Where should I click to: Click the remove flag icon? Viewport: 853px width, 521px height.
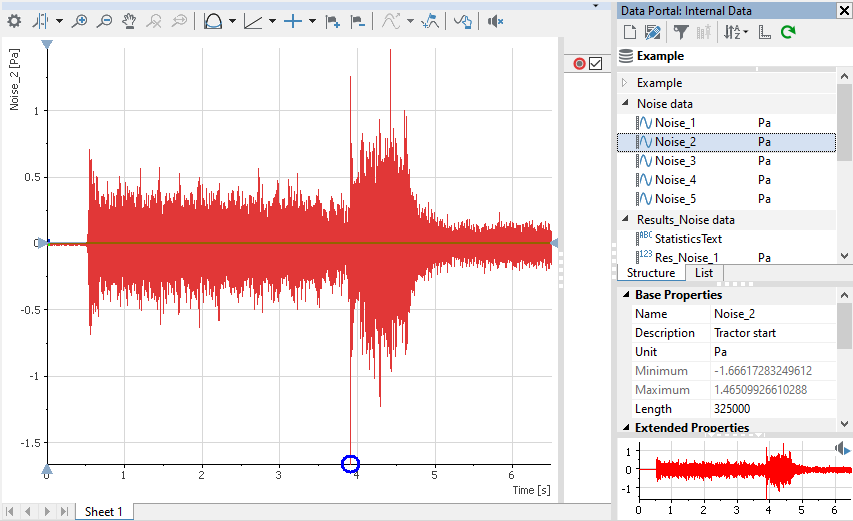click(x=357, y=20)
